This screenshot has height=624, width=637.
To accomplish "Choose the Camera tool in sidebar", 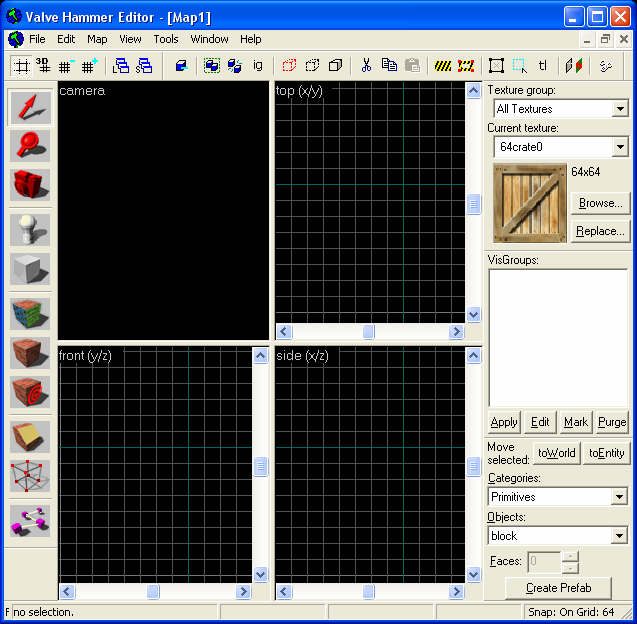I will [30, 185].
